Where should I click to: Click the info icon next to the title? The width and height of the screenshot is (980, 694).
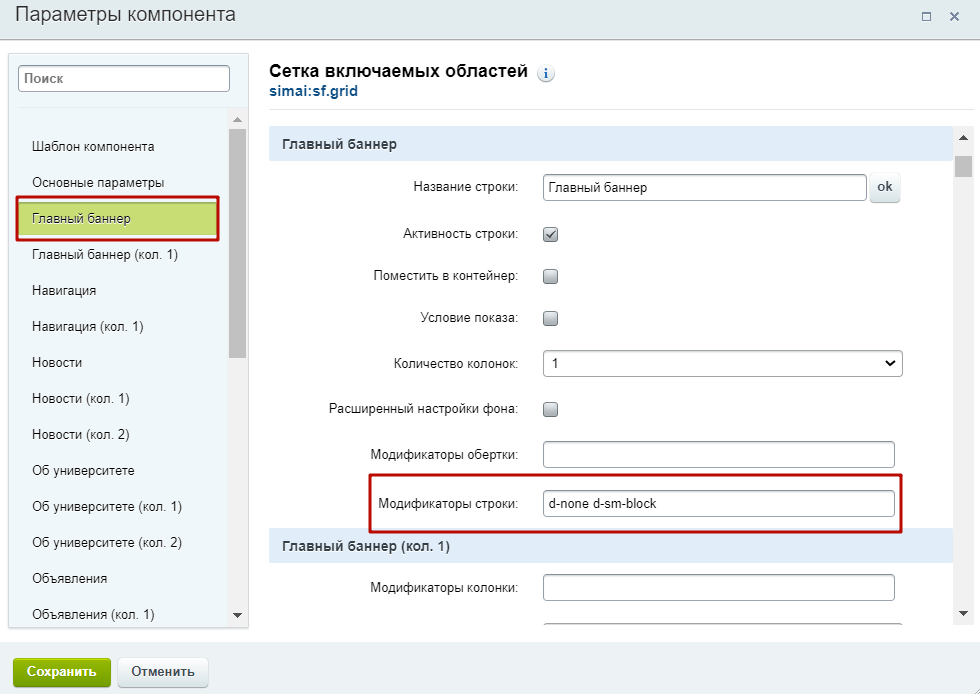(546, 73)
